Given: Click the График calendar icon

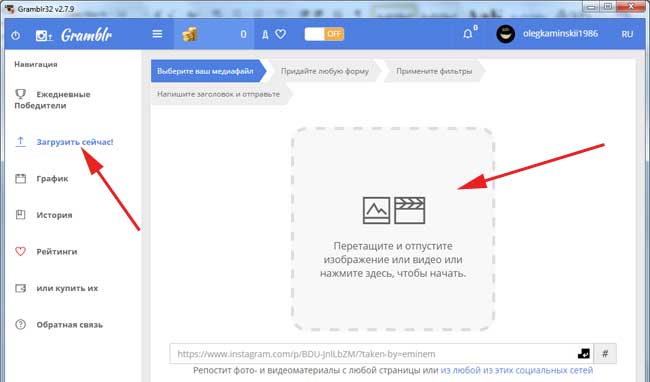Looking at the screenshot, I should [20, 179].
